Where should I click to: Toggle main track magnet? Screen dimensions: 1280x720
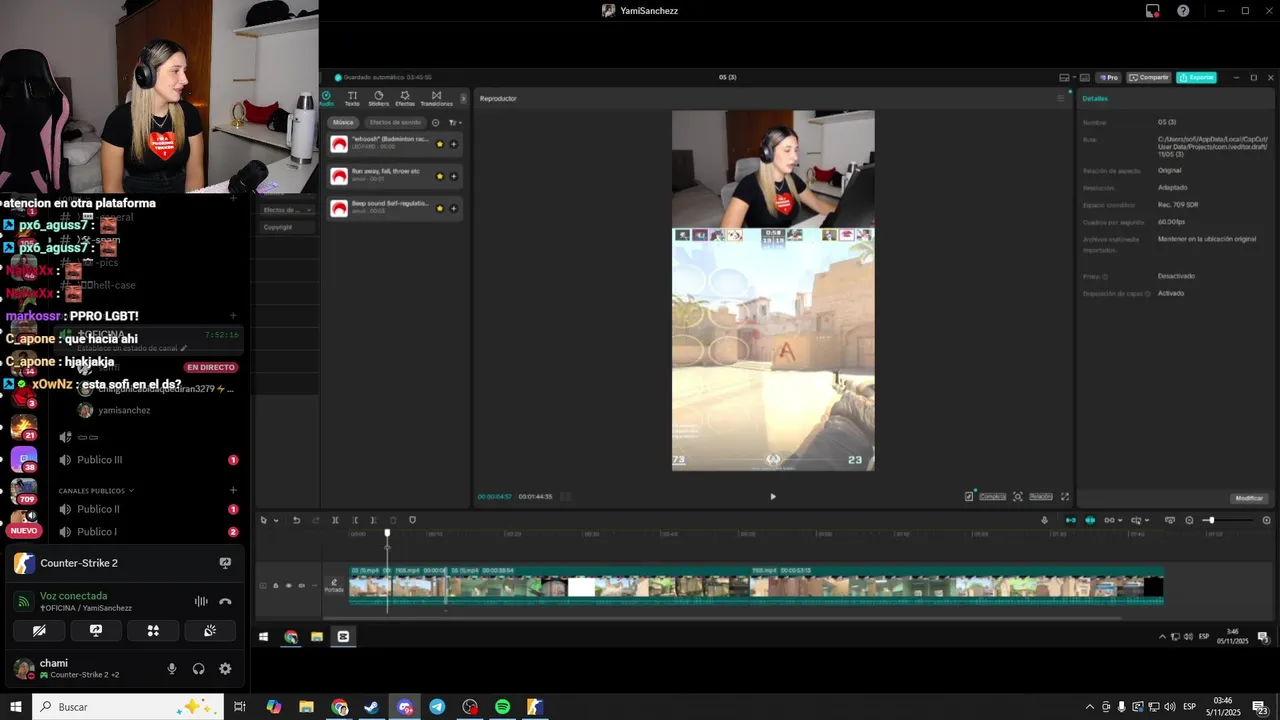click(1071, 520)
